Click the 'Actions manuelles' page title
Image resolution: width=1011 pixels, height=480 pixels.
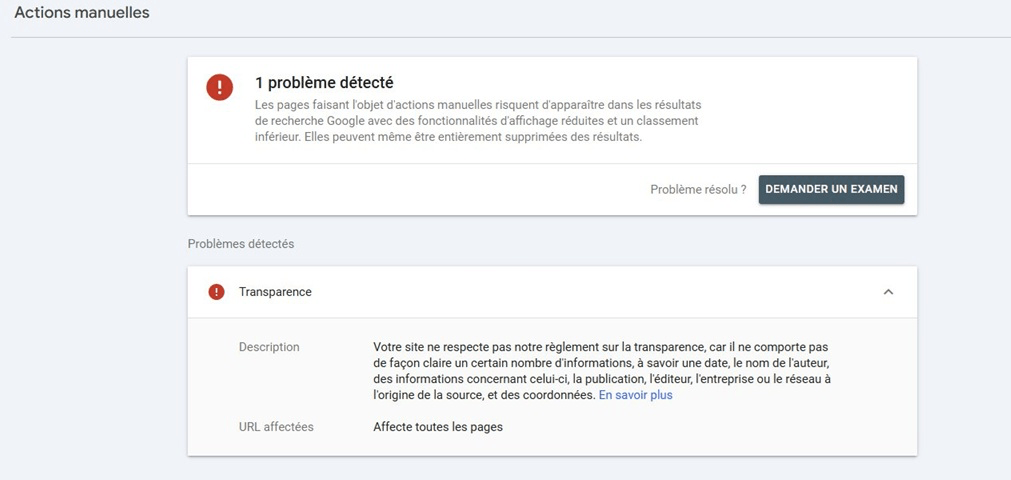(x=82, y=13)
